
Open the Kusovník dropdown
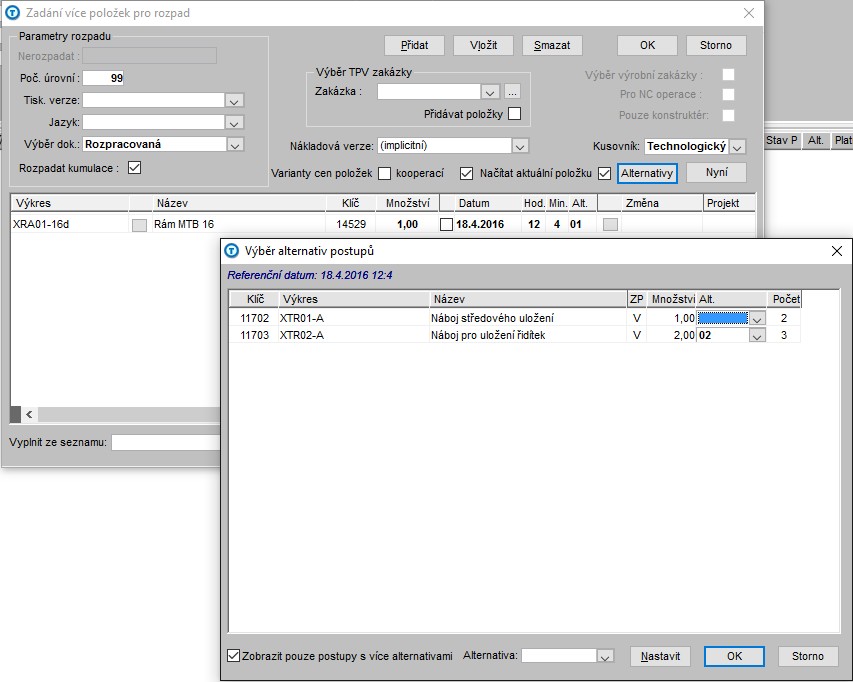point(737,147)
